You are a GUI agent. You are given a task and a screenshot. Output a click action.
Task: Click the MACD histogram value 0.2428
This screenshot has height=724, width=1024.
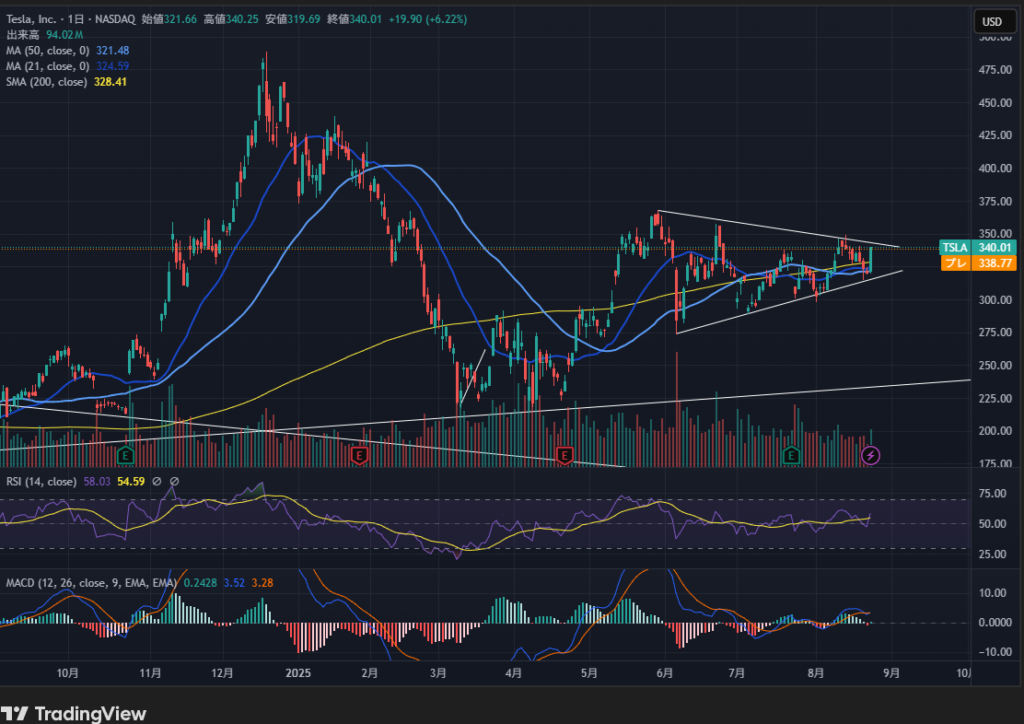pyautogui.click(x=200, y=582)
